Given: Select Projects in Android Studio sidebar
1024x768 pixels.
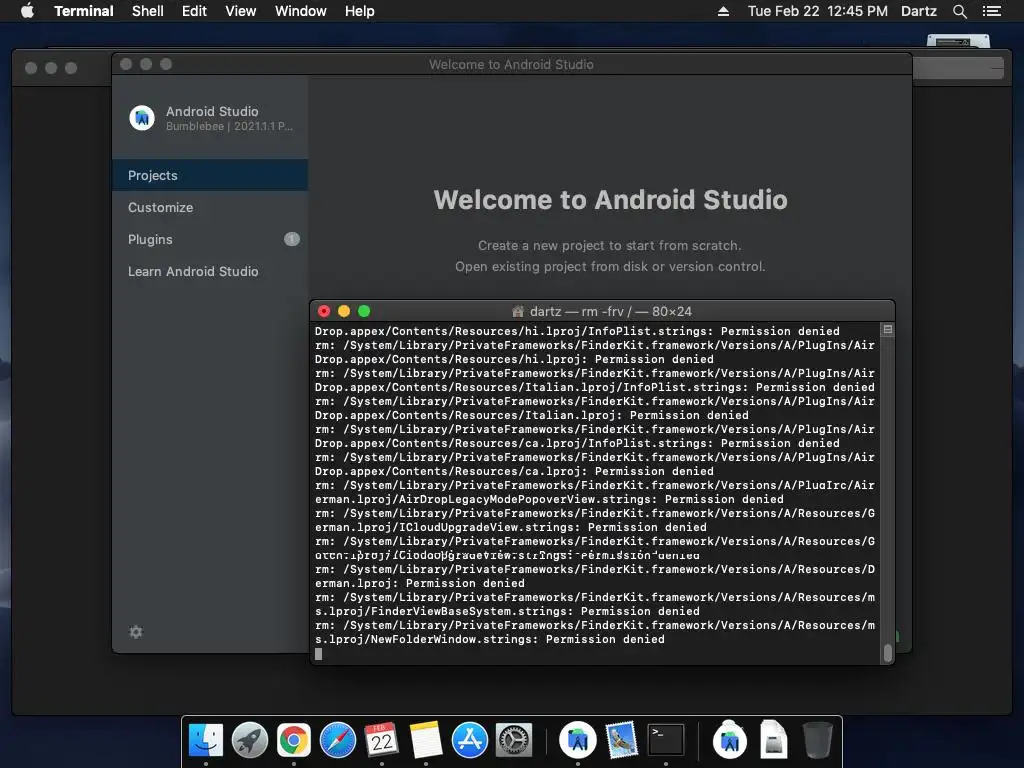Looking at the screenshot, I should (210, 175).
